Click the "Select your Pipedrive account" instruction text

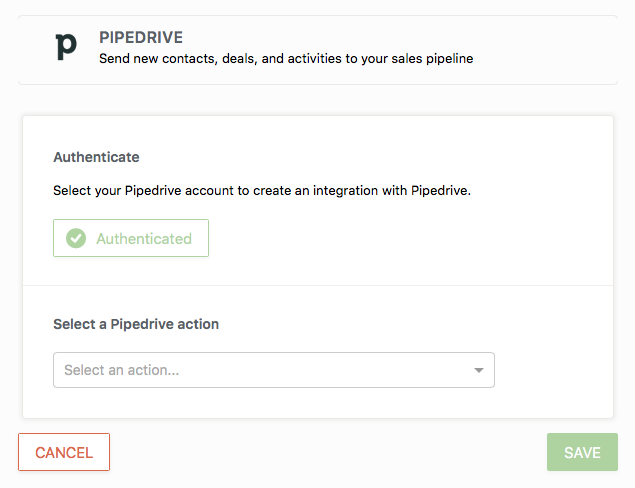pyautogui.click(x=262, y=190)
